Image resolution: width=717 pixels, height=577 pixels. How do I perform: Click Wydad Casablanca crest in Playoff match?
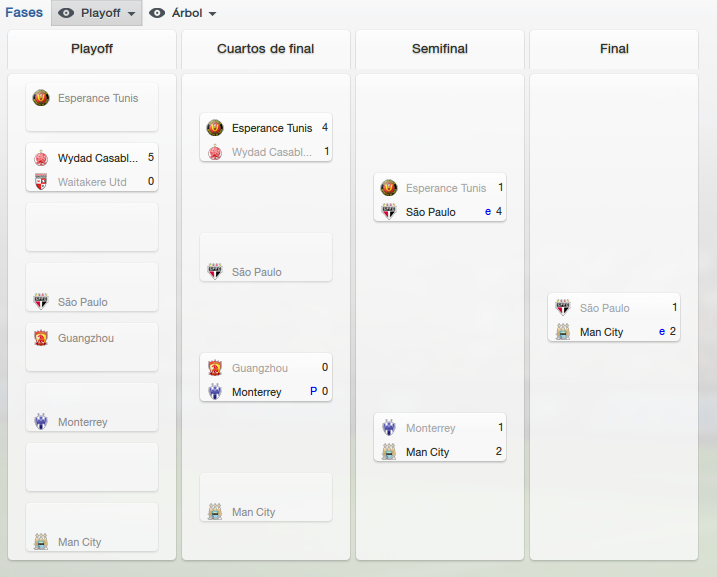click(41, 158)
